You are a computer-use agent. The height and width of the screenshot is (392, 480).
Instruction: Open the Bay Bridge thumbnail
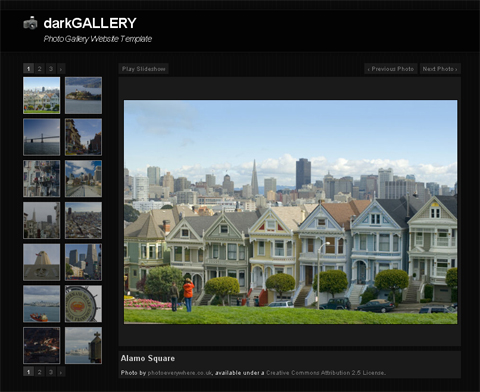(x=42, y=137)
